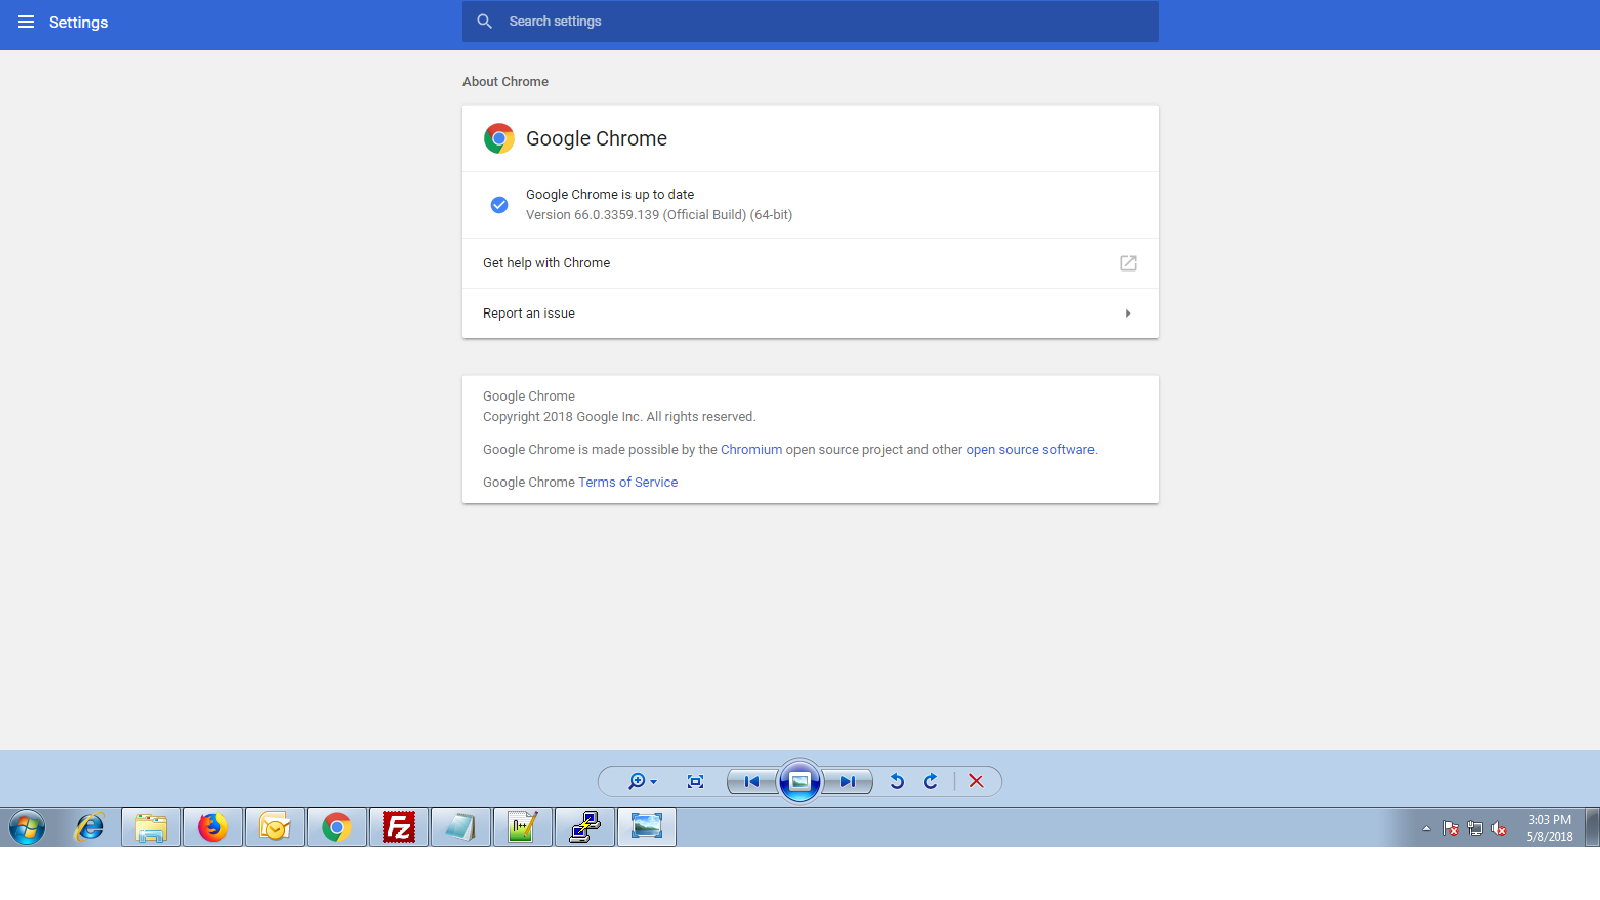Open the zoom magnifier control in photo viewer

pos(640,782)
